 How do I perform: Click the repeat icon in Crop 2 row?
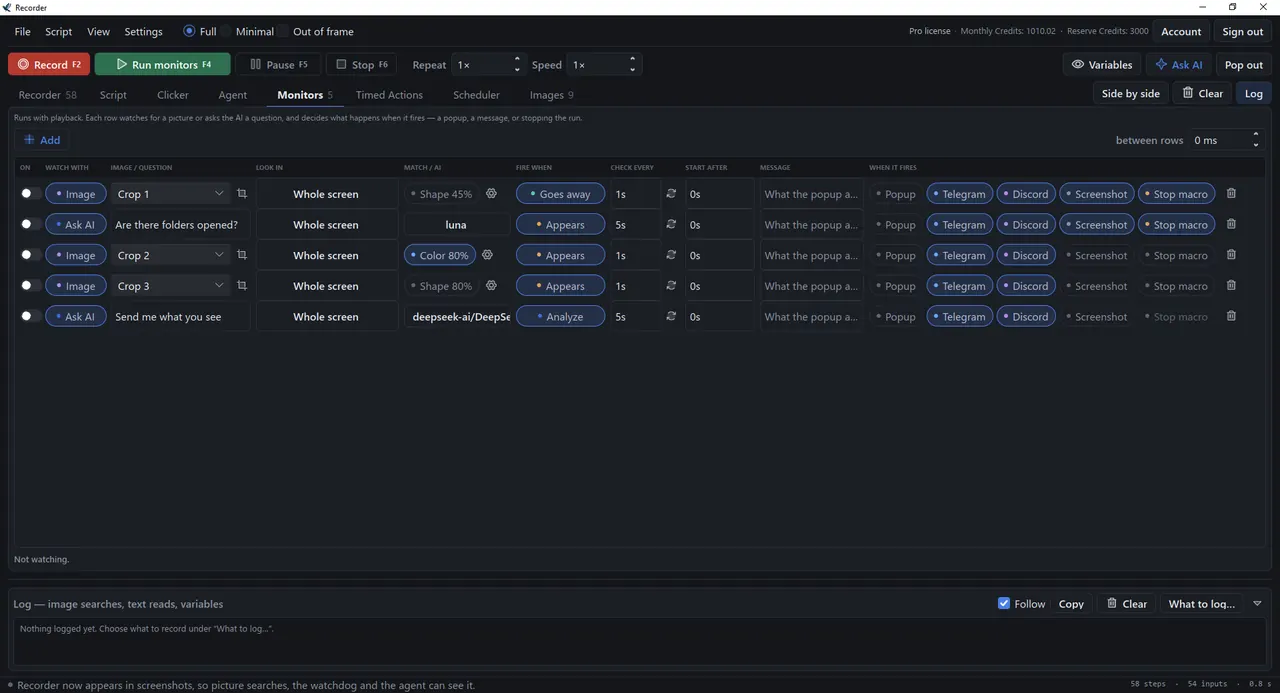point(671,255)
